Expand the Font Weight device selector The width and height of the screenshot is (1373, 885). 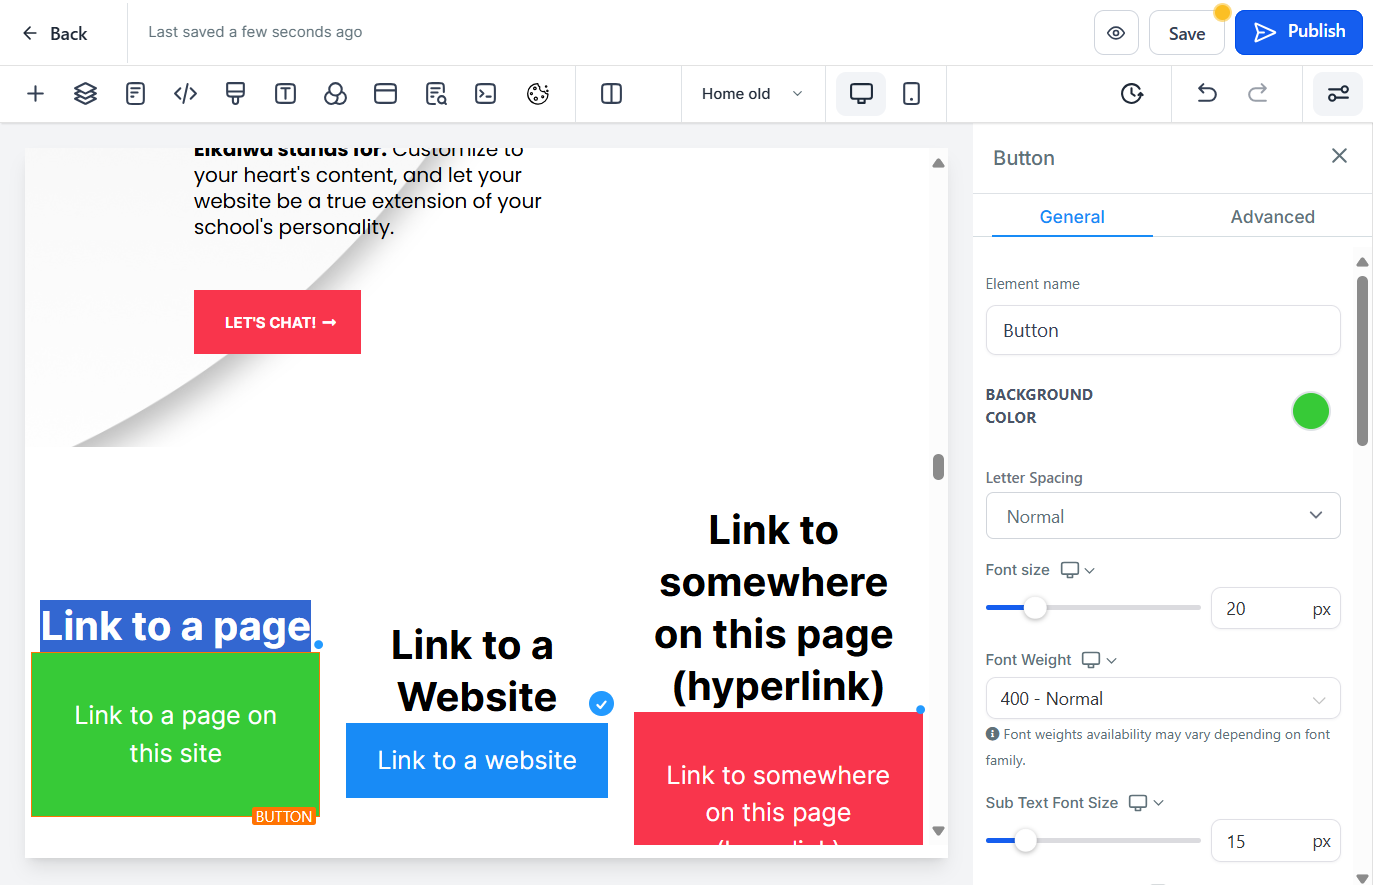coord(1099,660)
